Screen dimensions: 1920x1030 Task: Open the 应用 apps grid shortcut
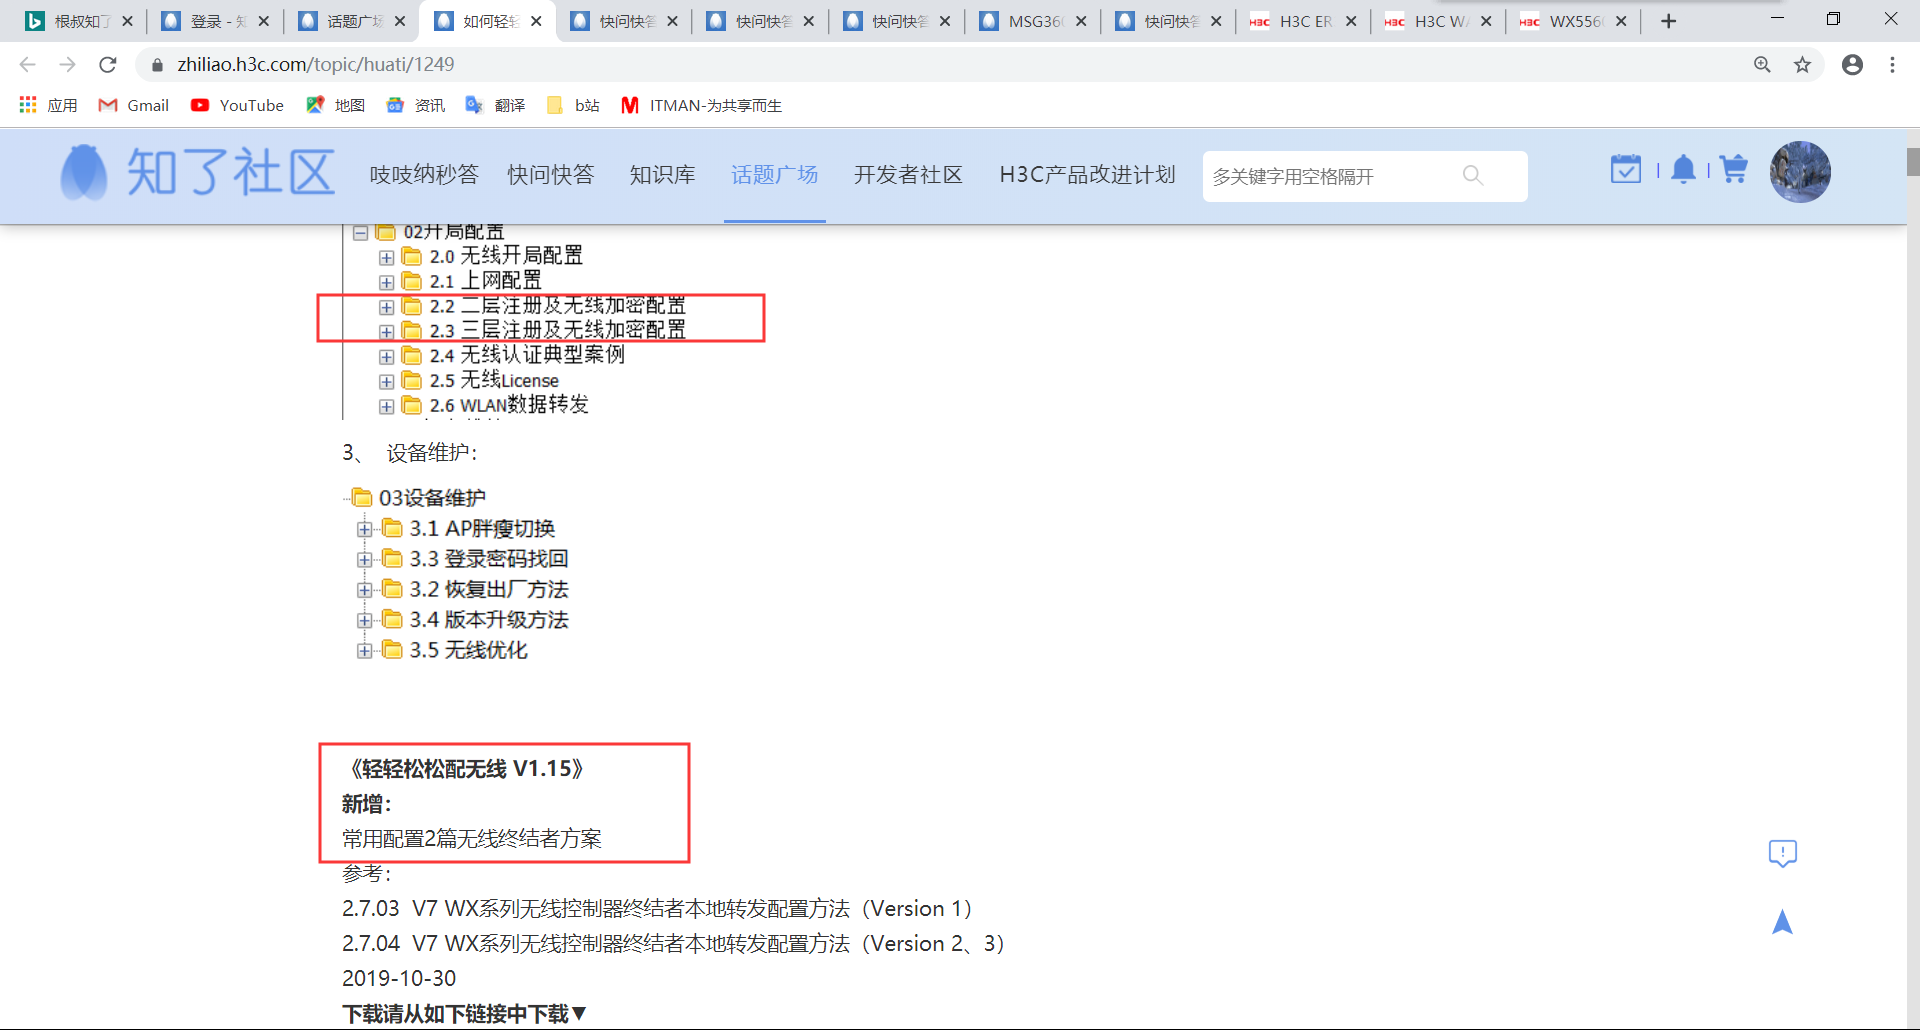(x=48, y=105)
